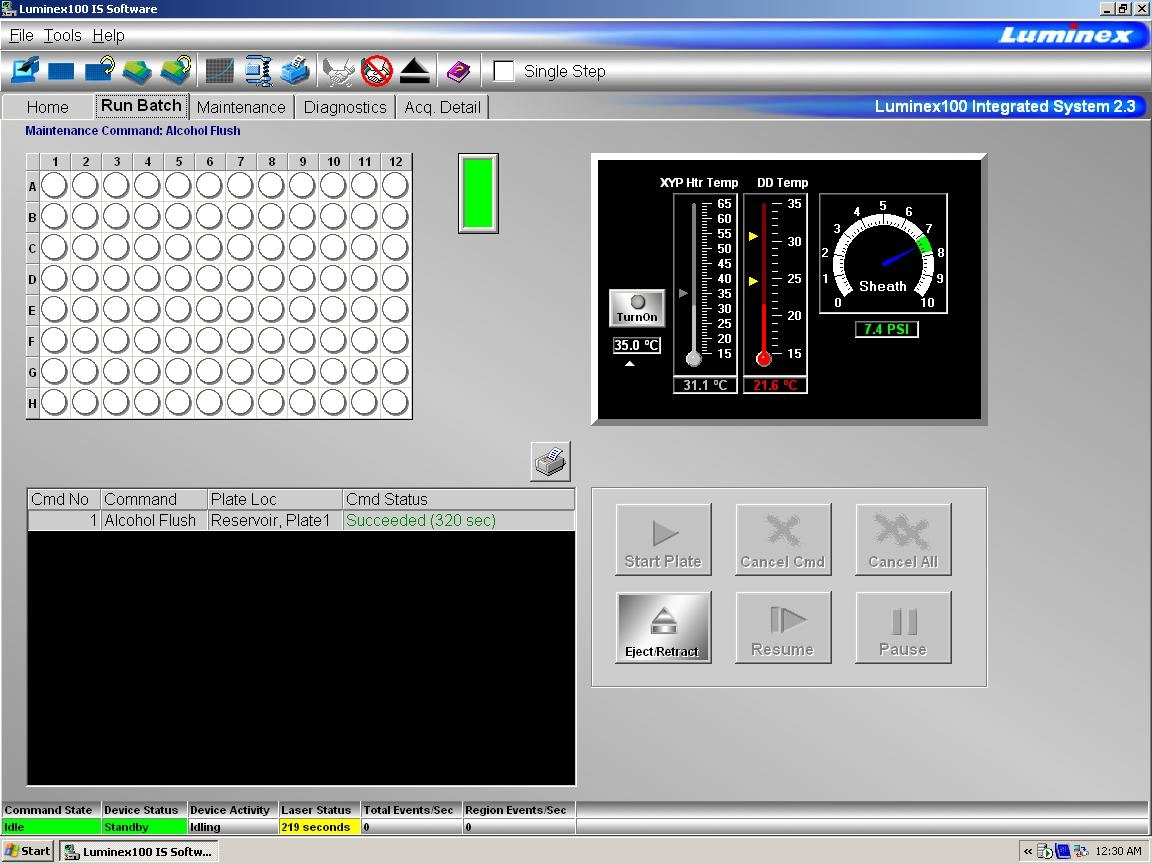The height and width of the screenshot is (864, 1152).
Task: Click the white arrow below 35.0 °C setpoint
Action: coord(629,364)
